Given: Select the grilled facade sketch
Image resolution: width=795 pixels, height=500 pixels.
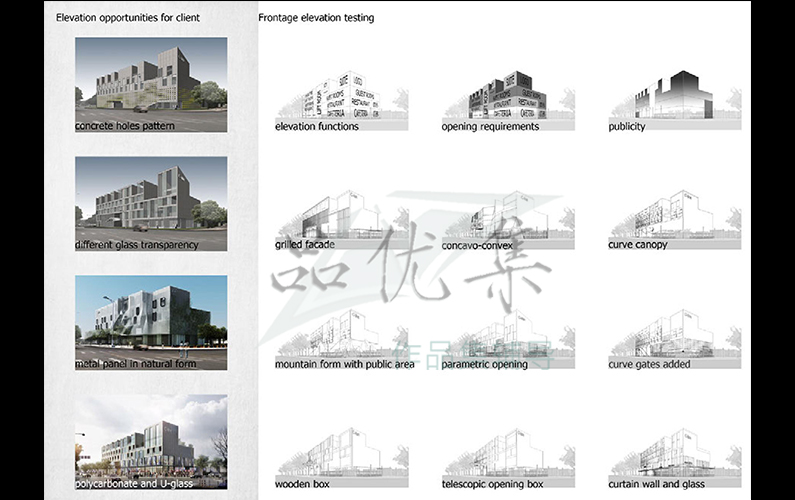Looking at the screenshot, I should pos(341,214).
